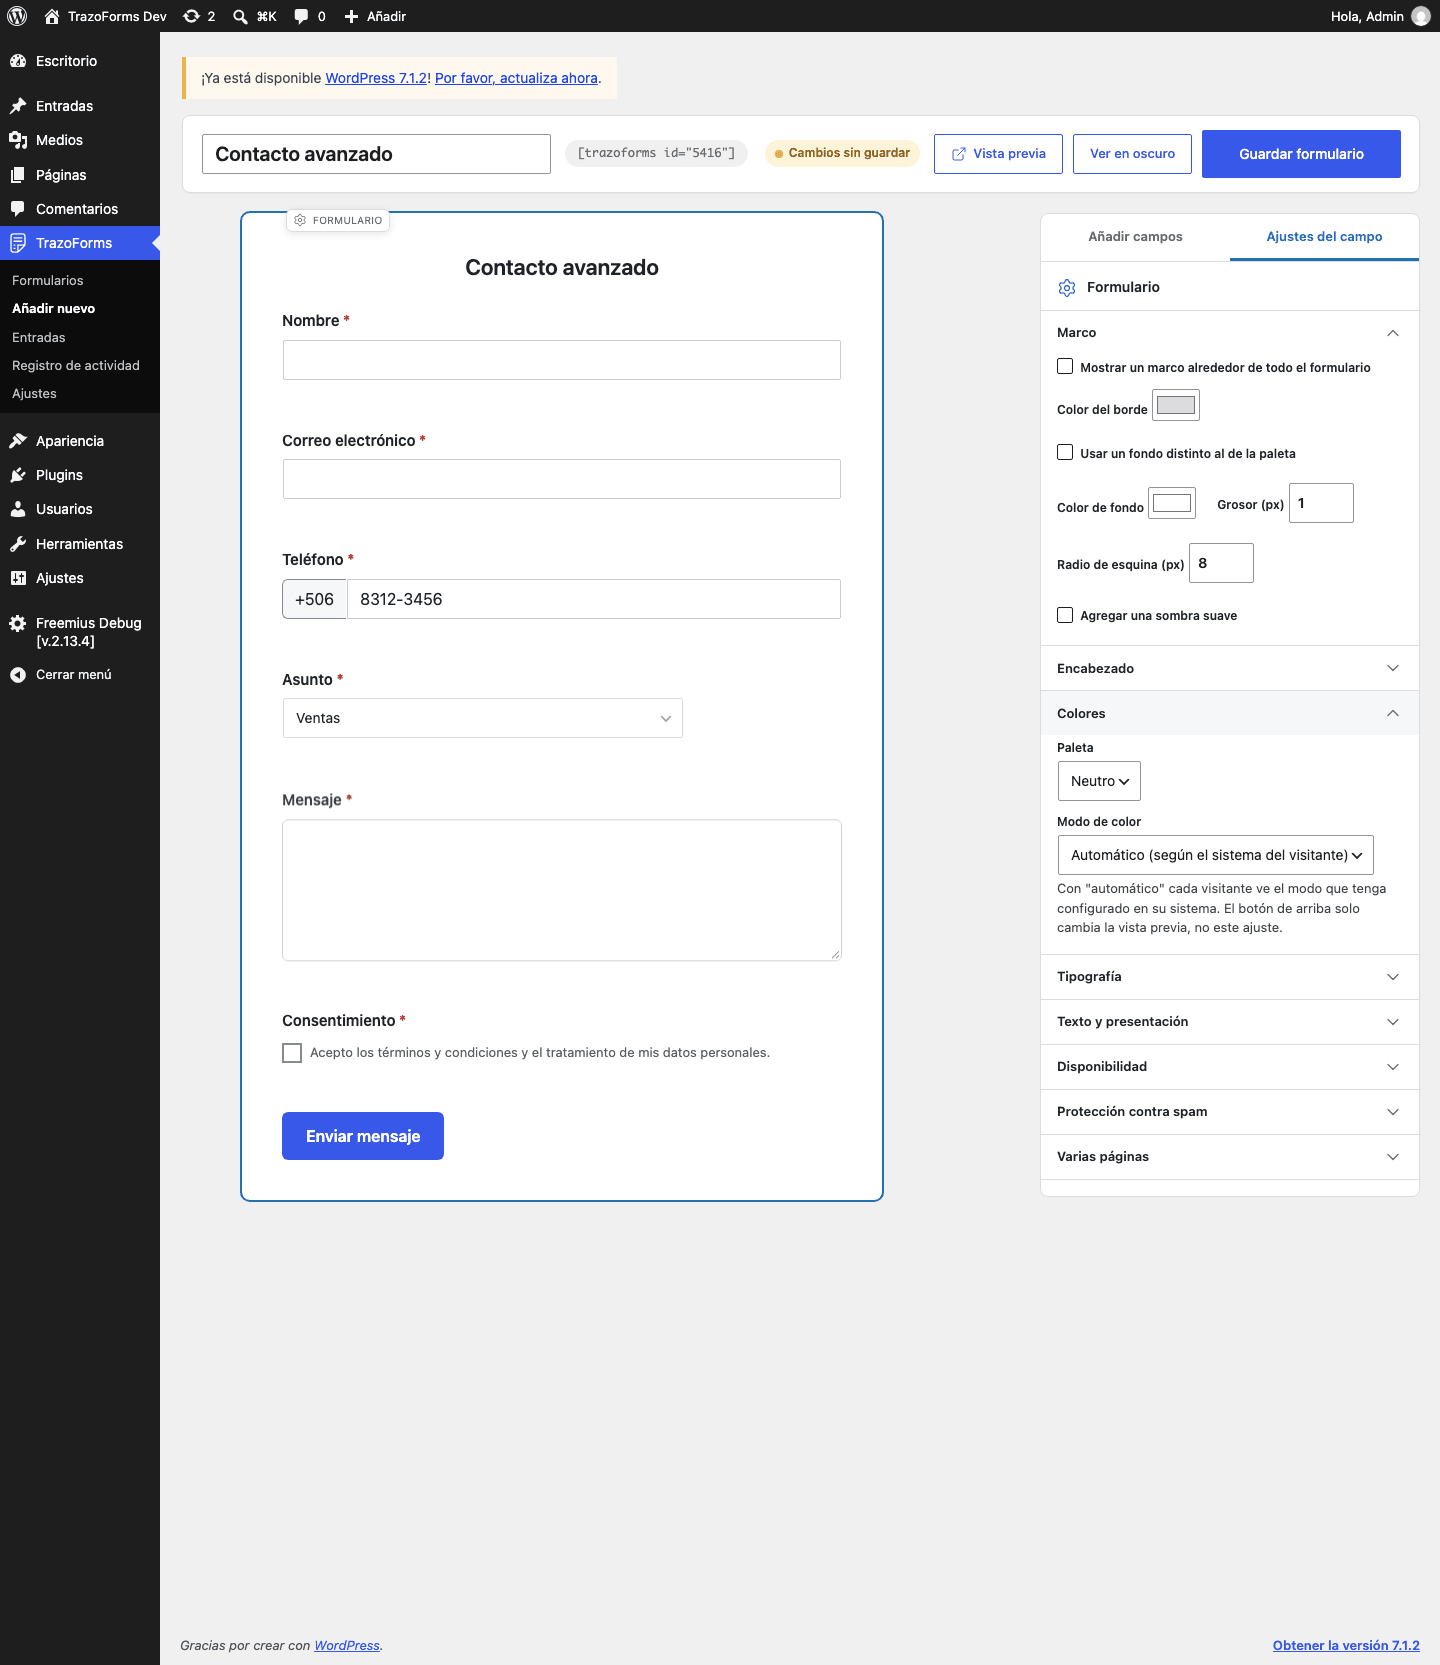Open search with the magnifier icon
The width and height of the screenshot is (1440, 1665).
click(240, 16)
